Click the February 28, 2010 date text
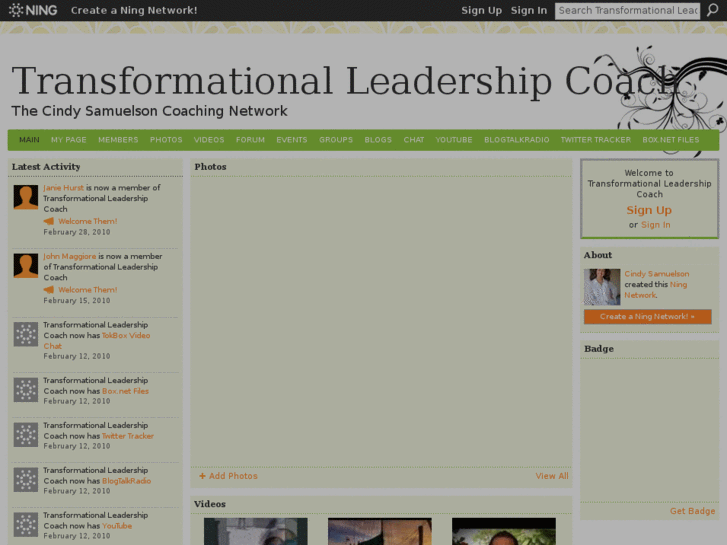 [x=77, y=232]
